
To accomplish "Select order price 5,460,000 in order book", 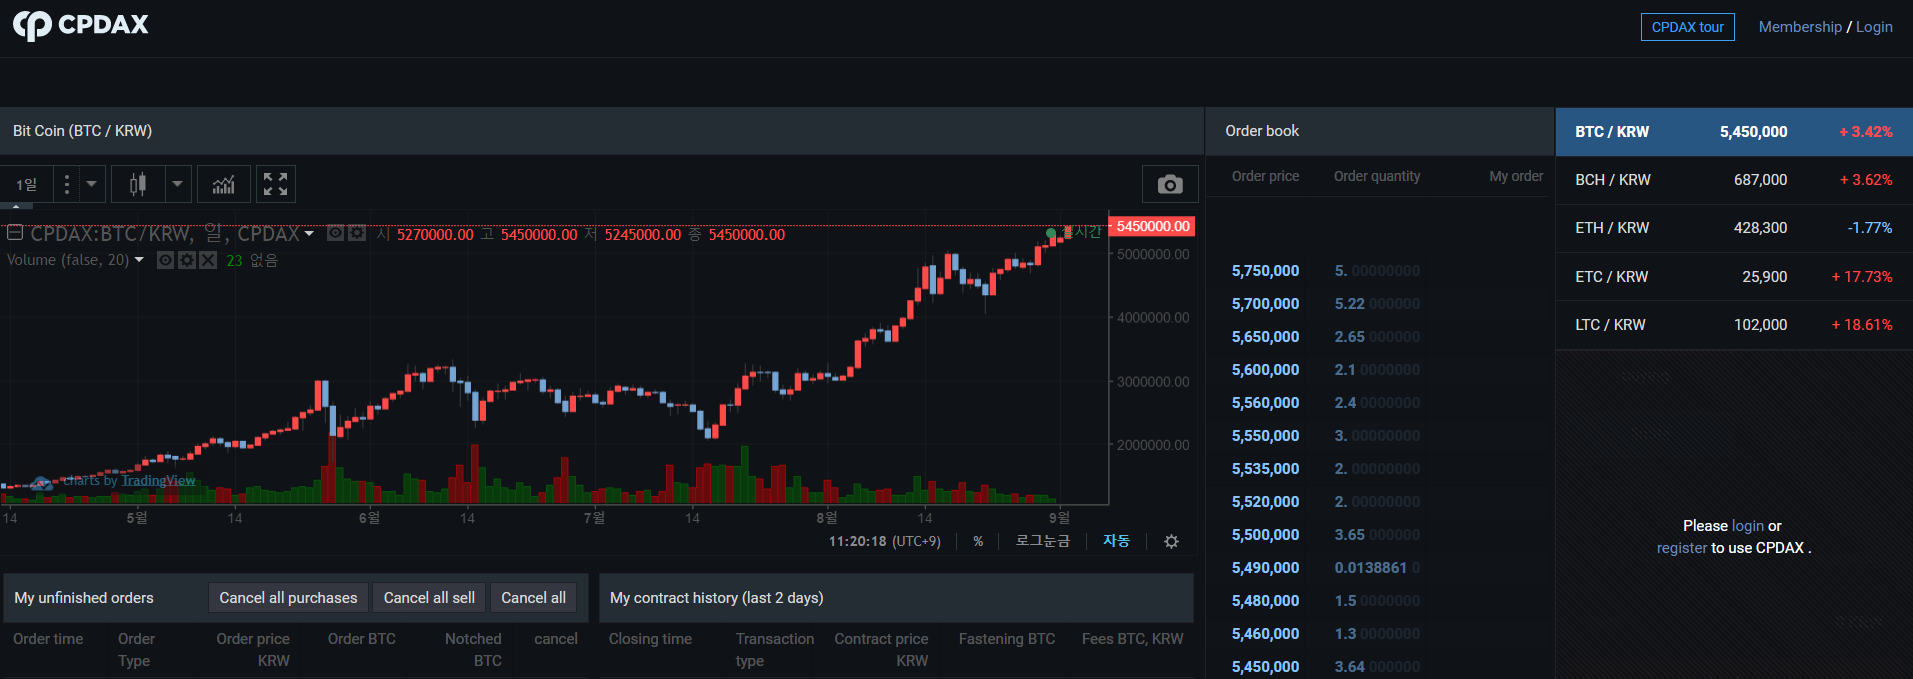I will pos(1265,634).
